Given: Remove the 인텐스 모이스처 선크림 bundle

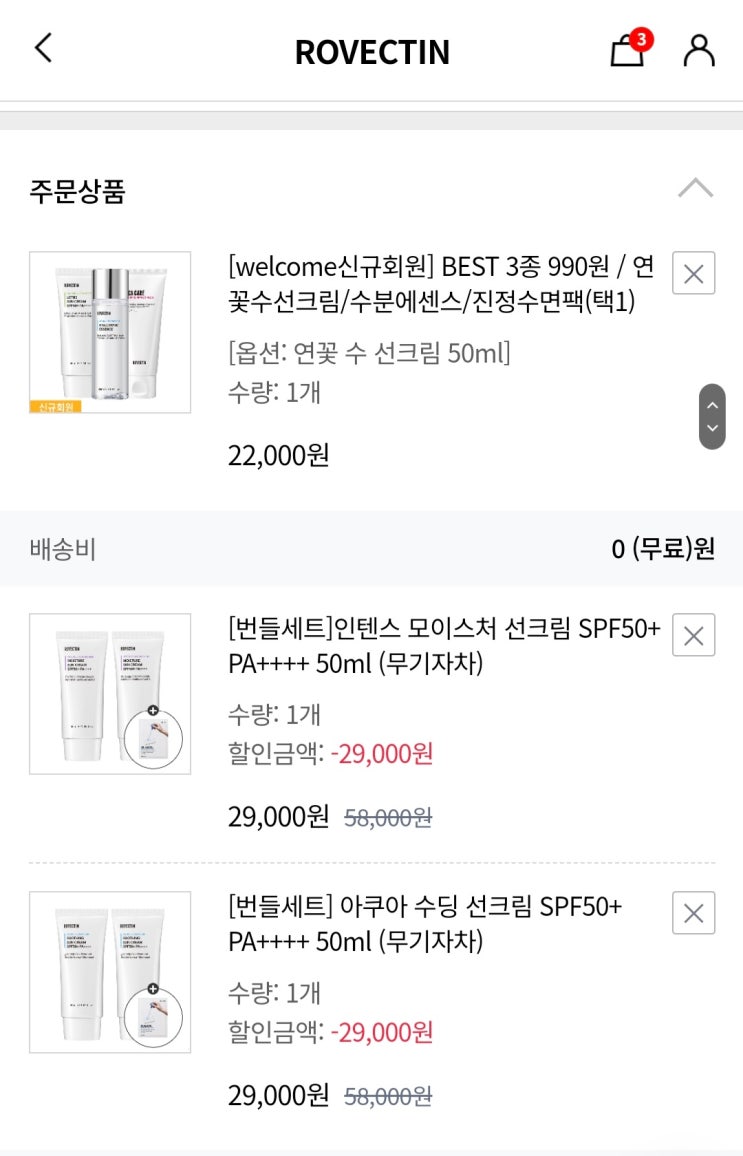Looking at the screenshot, I should point(693,635).
